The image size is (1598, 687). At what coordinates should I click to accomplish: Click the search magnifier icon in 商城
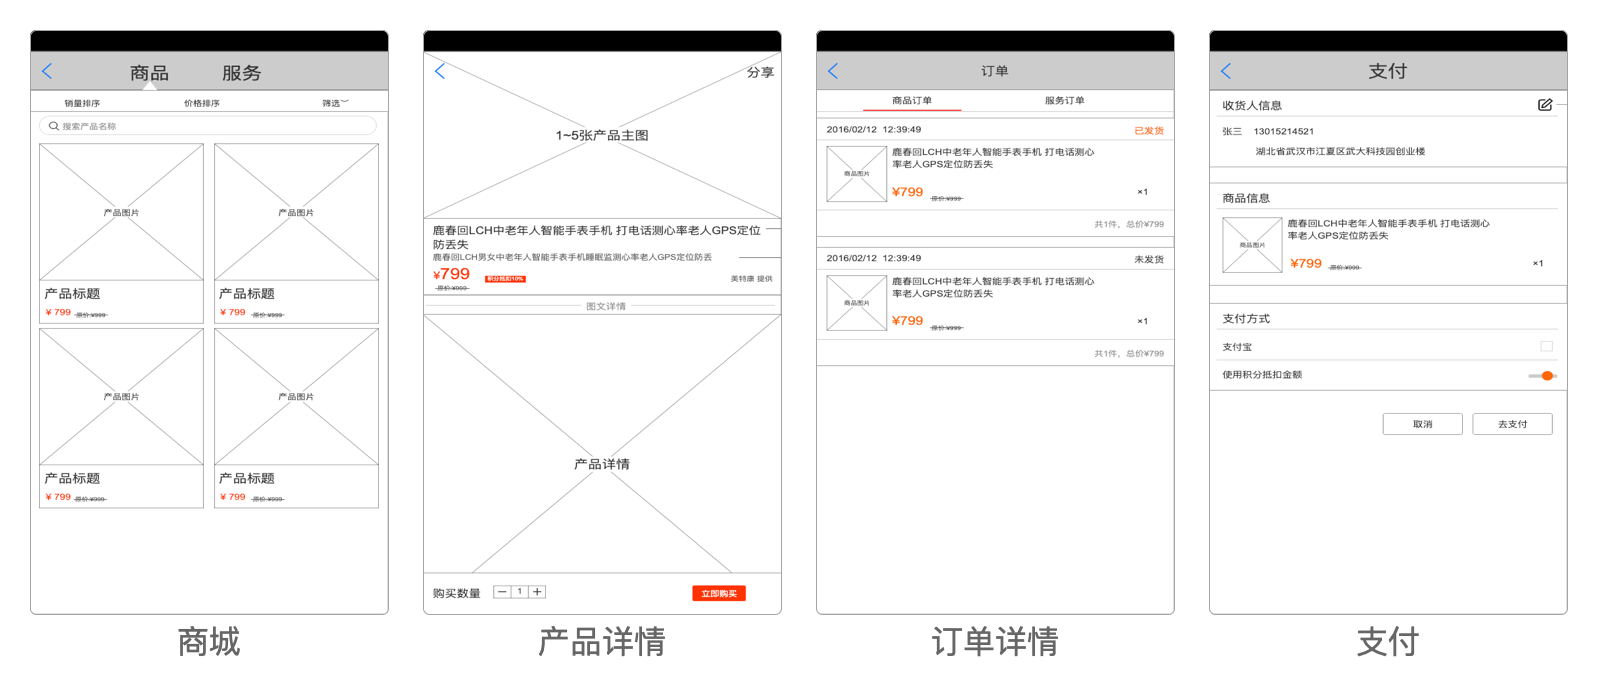(x=54, y=126)
